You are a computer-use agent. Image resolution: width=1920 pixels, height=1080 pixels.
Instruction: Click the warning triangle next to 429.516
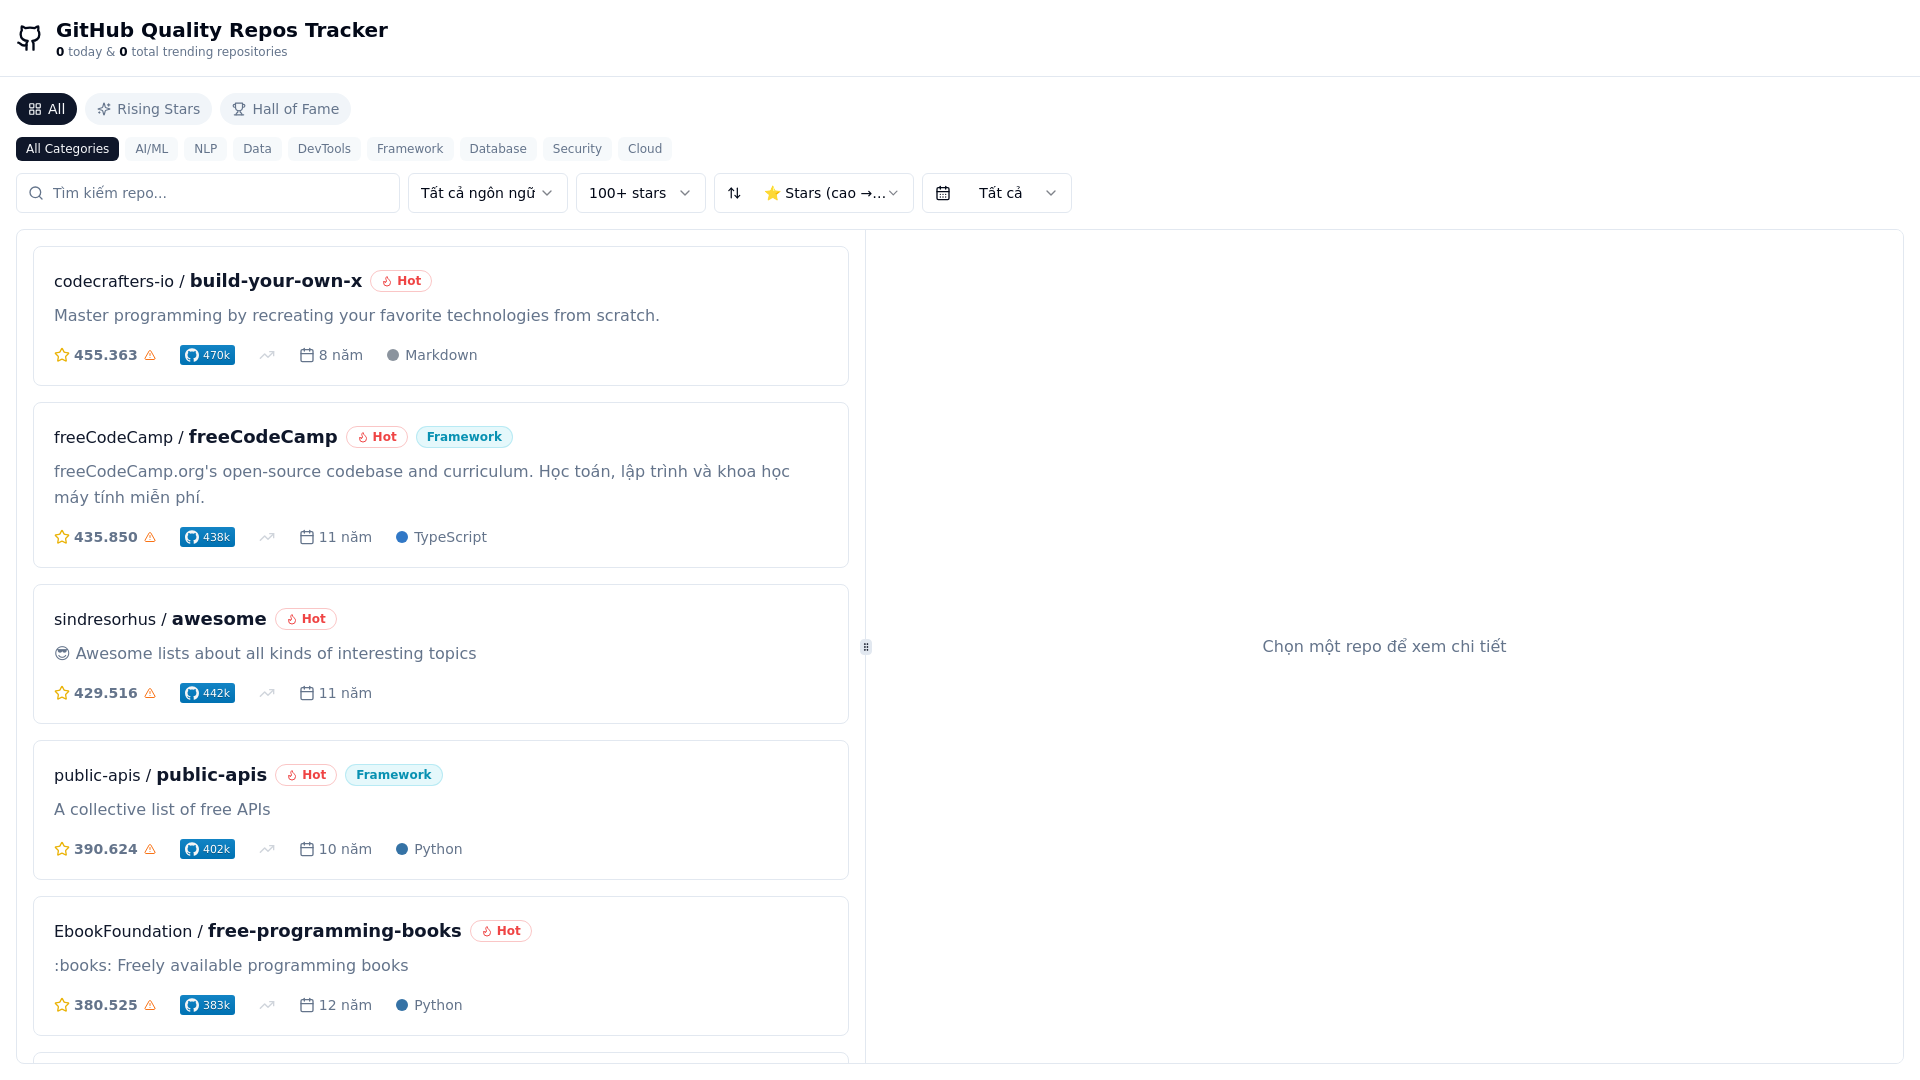point(150,693)
